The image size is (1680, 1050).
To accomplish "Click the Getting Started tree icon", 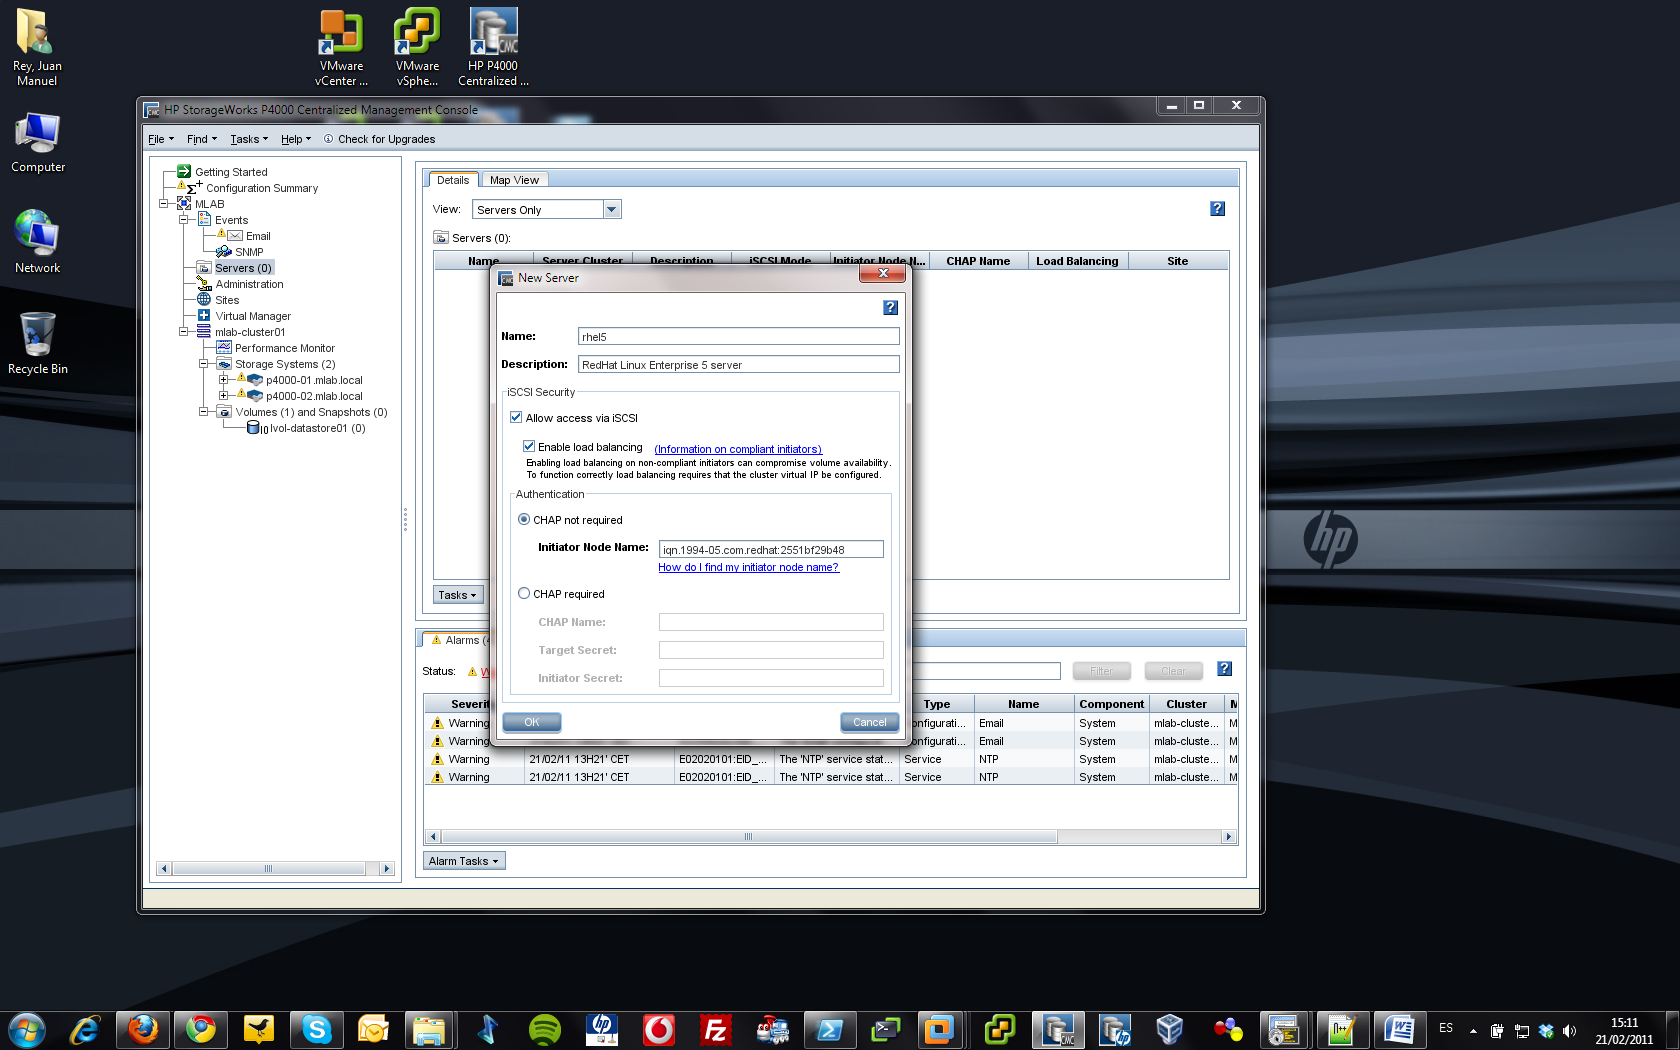I will click(x=184, y=172).
